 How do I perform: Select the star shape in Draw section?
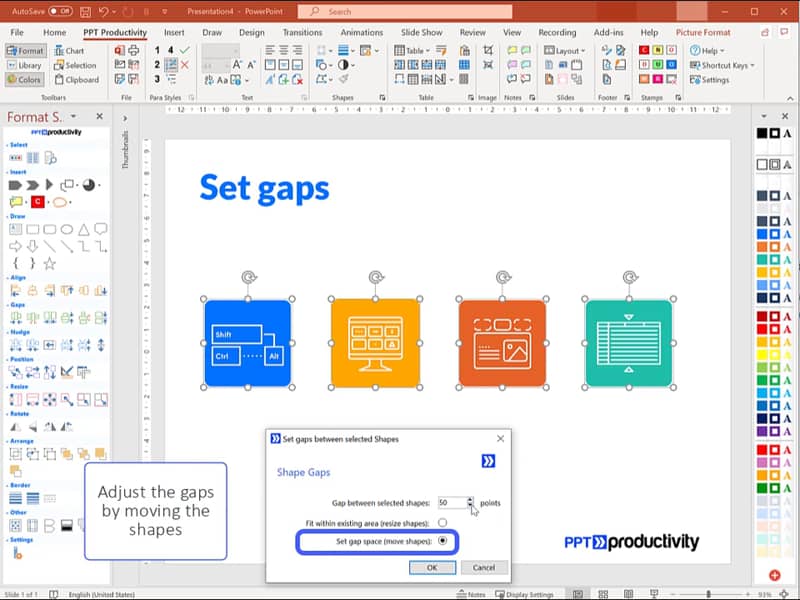coord(49,264)
